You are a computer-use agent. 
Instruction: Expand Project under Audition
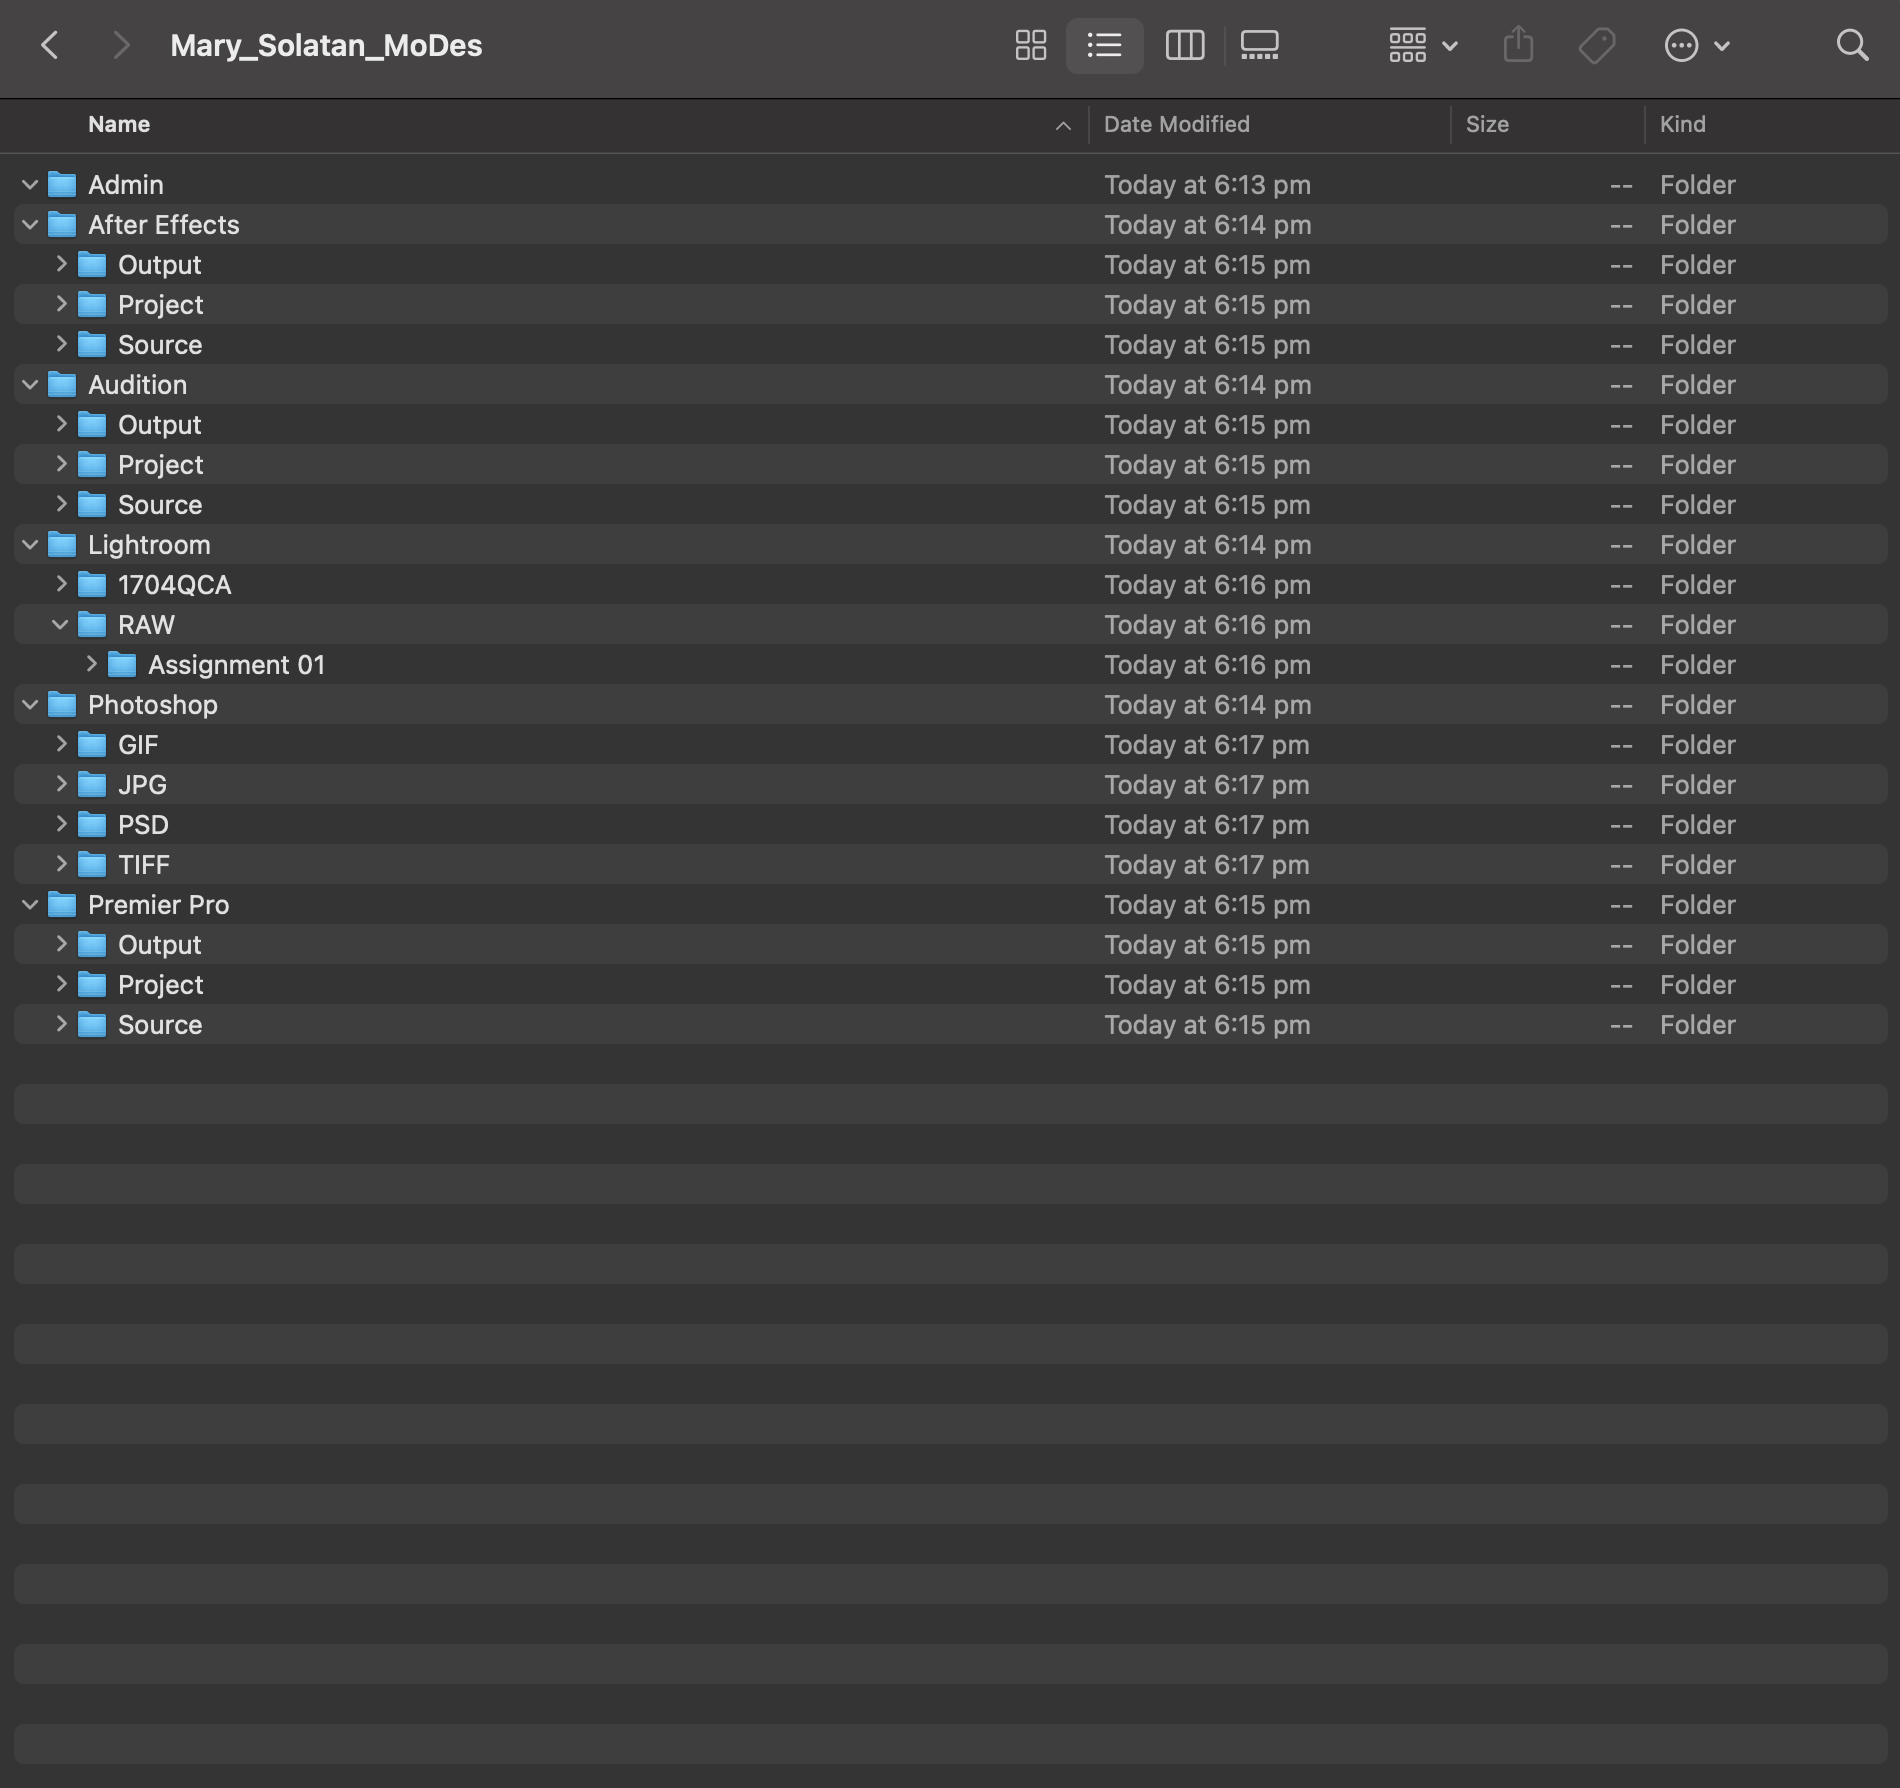(61, 464)
